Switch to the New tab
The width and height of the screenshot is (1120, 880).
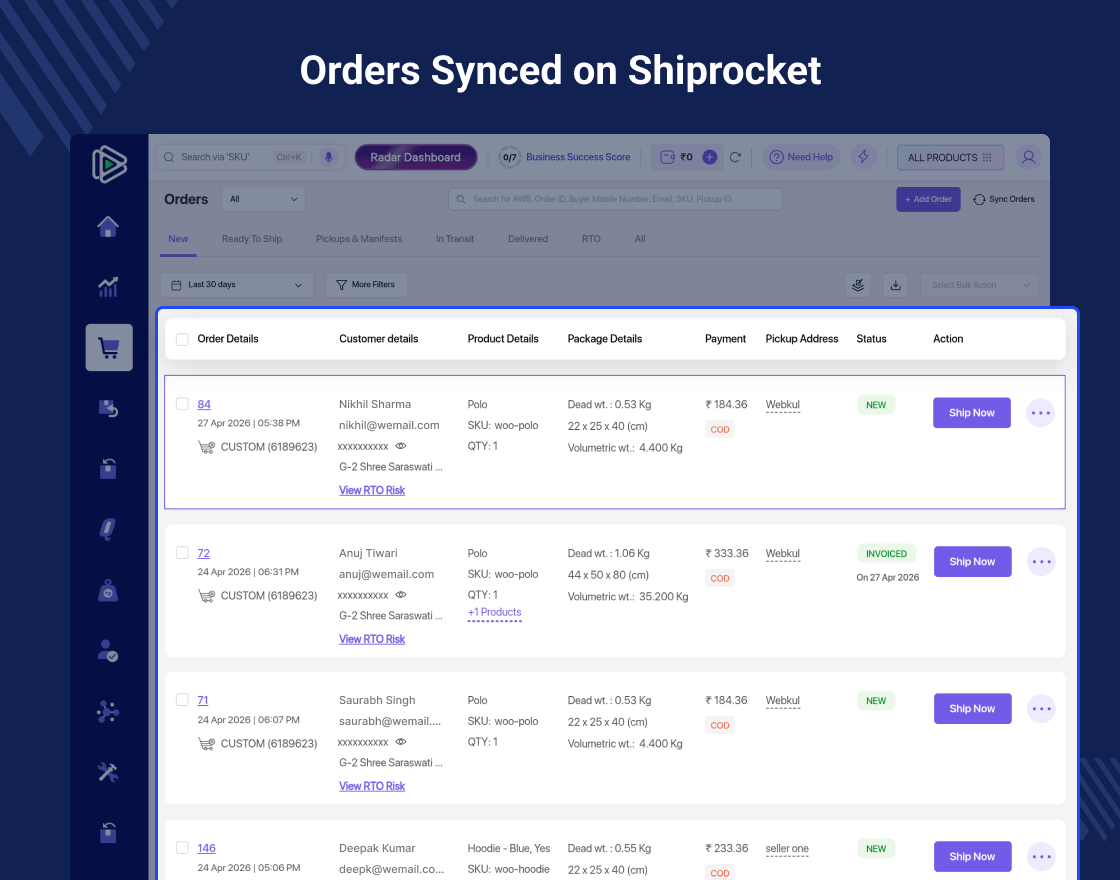[178, 239]
